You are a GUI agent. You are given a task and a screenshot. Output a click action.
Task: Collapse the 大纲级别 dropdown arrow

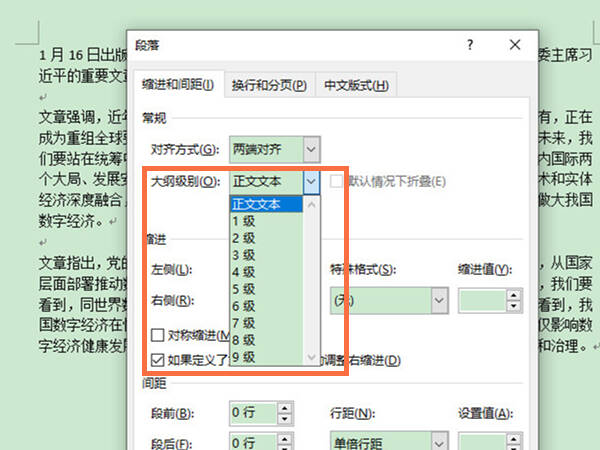(x=311, y=181)
